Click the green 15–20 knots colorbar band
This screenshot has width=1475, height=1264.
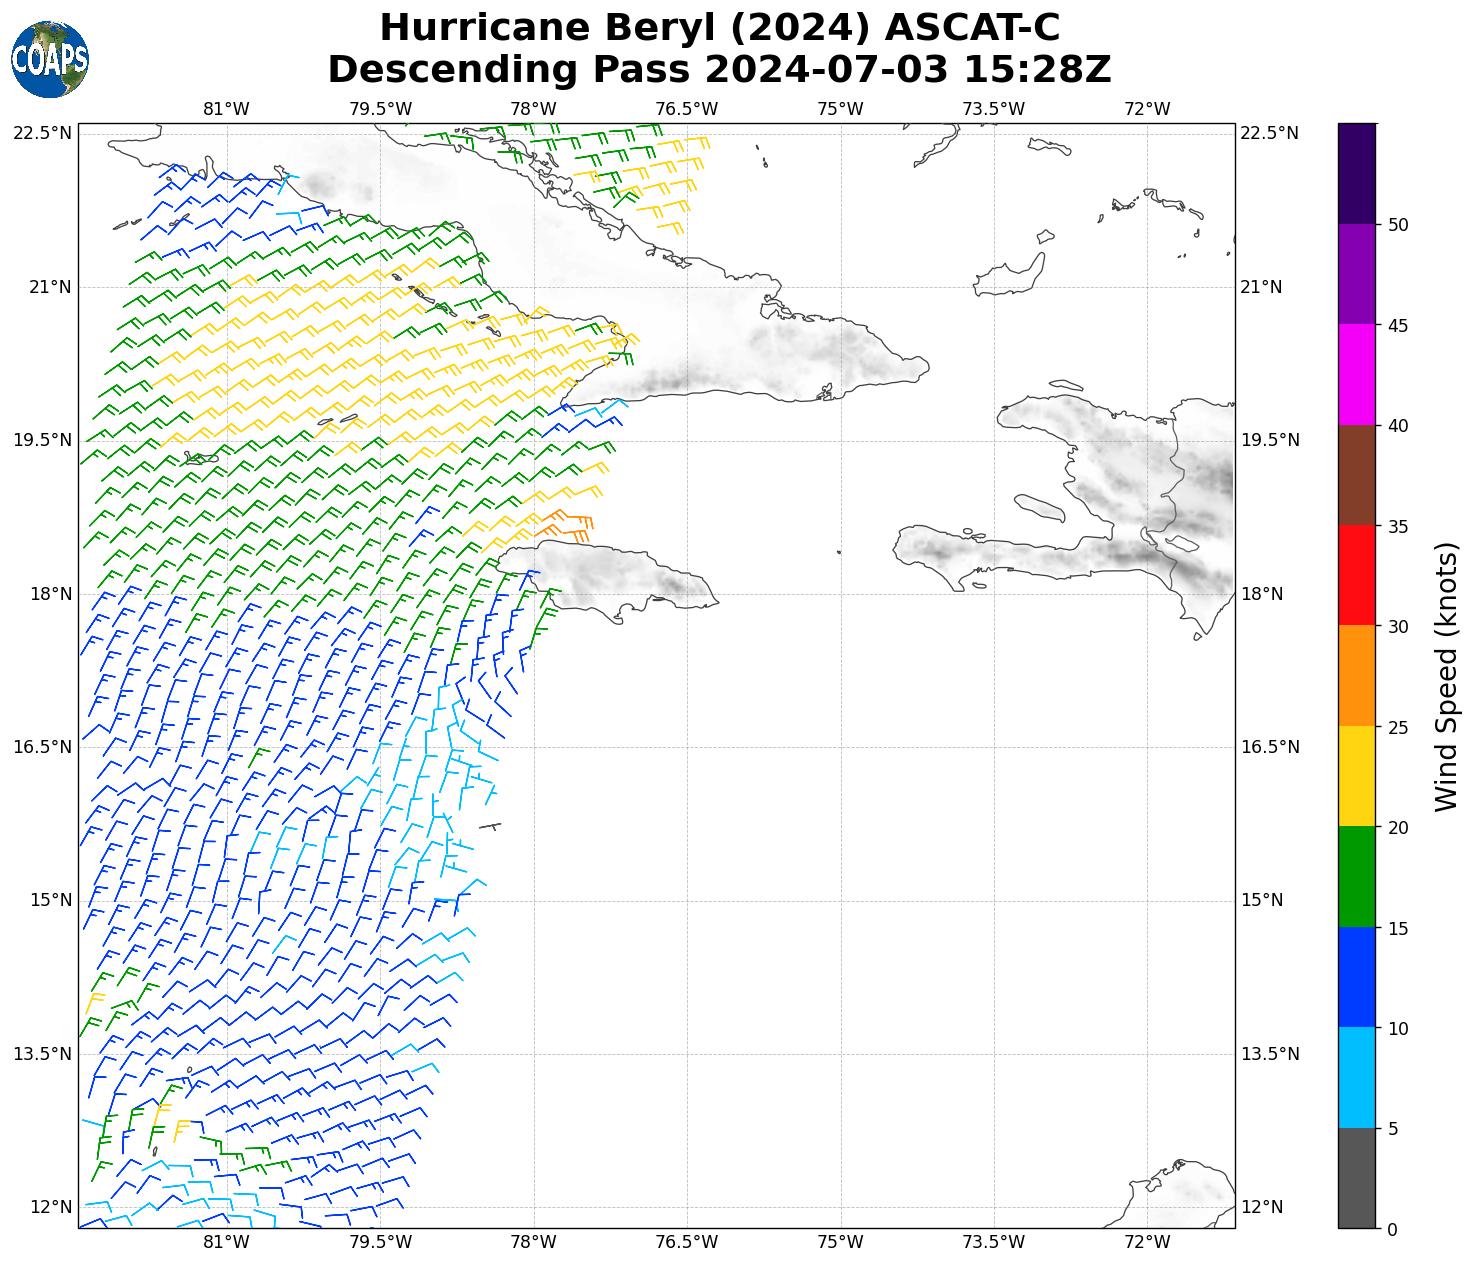pyautogui.click(x=1356, y=877)
